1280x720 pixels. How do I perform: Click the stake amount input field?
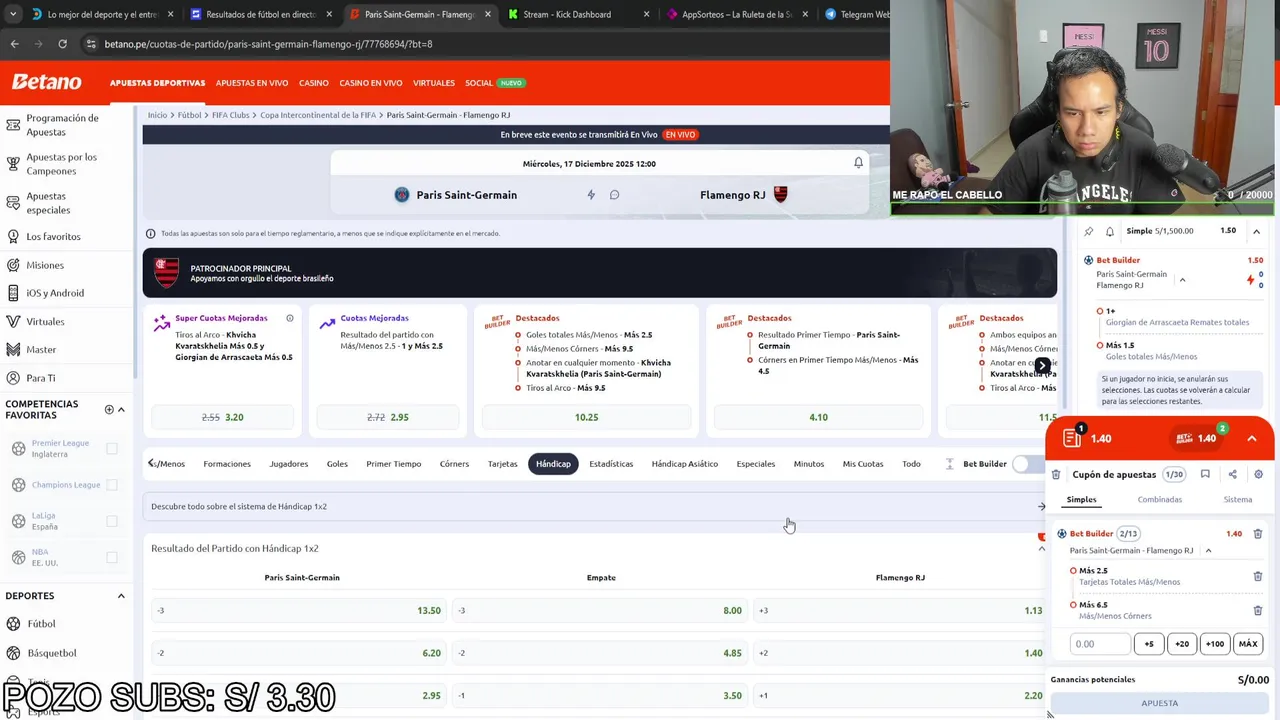coord(1100,644)
